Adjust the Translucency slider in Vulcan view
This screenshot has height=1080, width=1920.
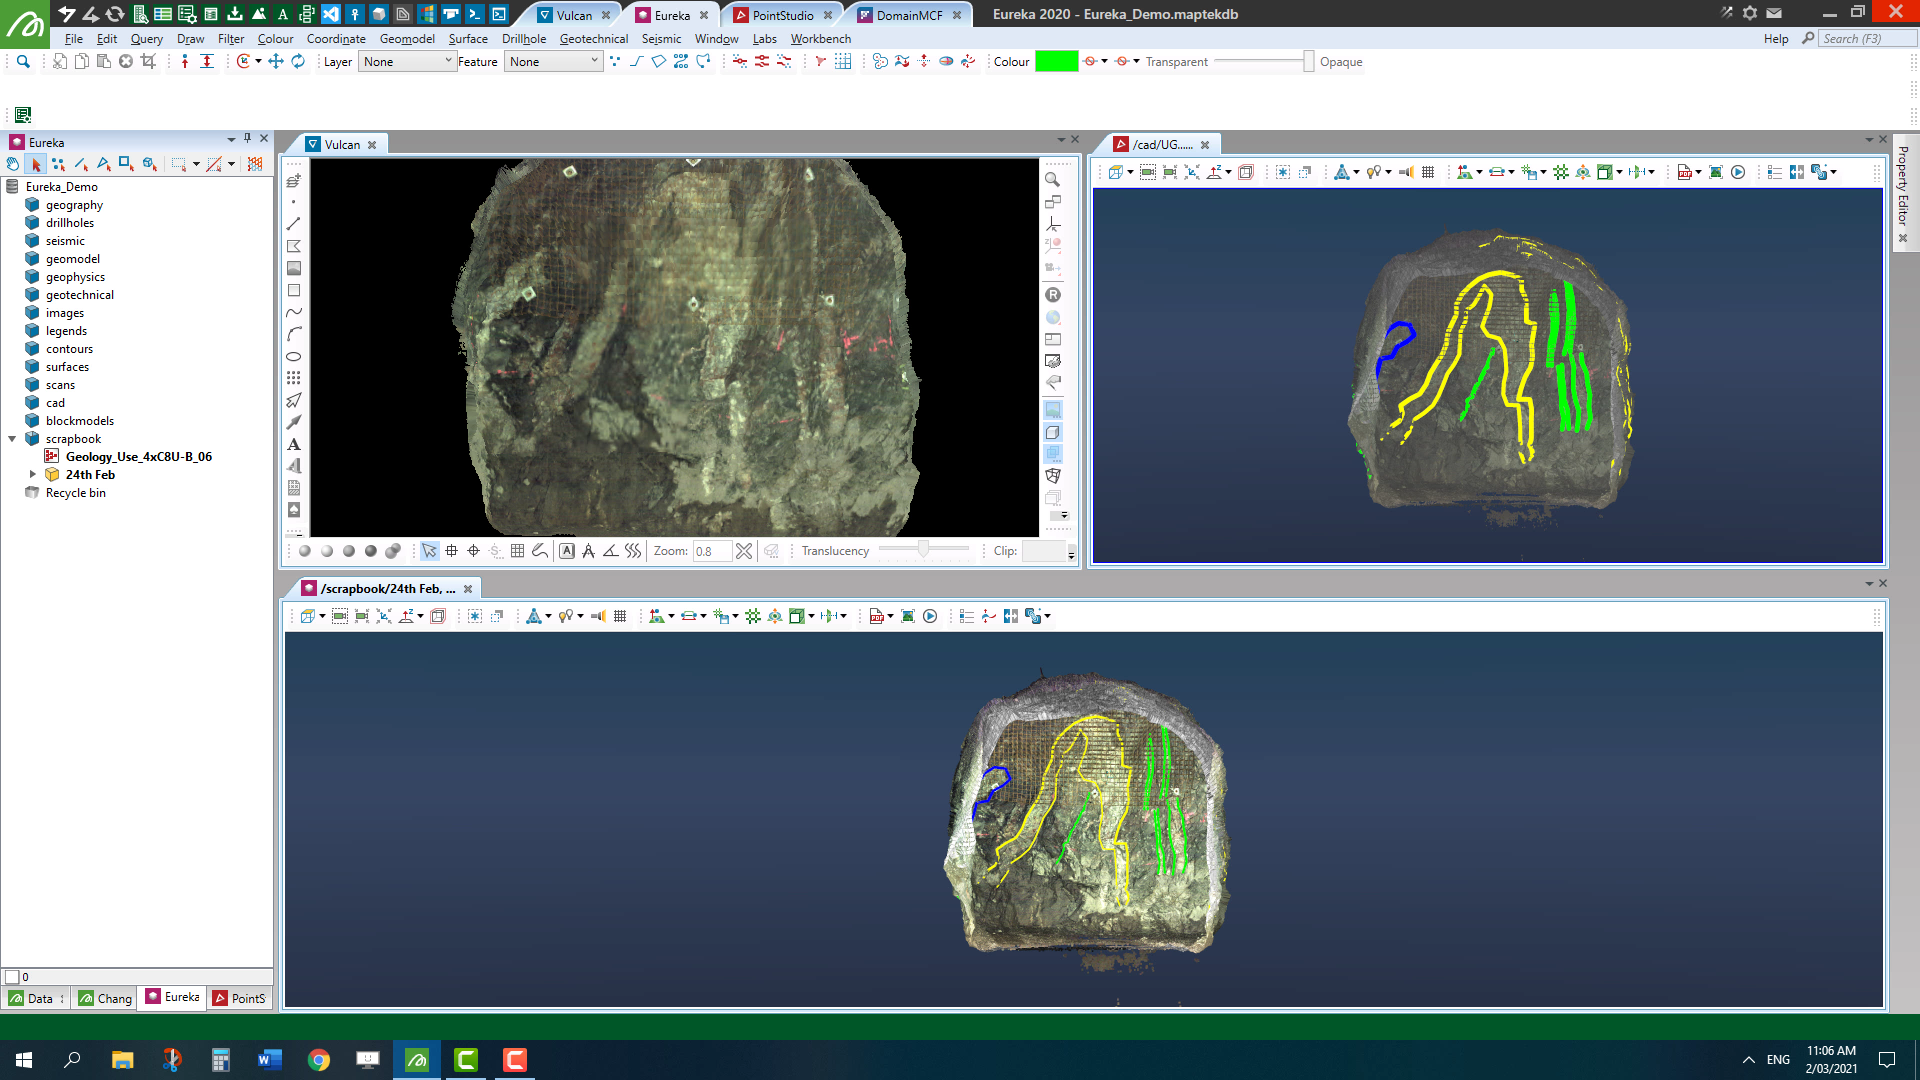tap(923, 549)
